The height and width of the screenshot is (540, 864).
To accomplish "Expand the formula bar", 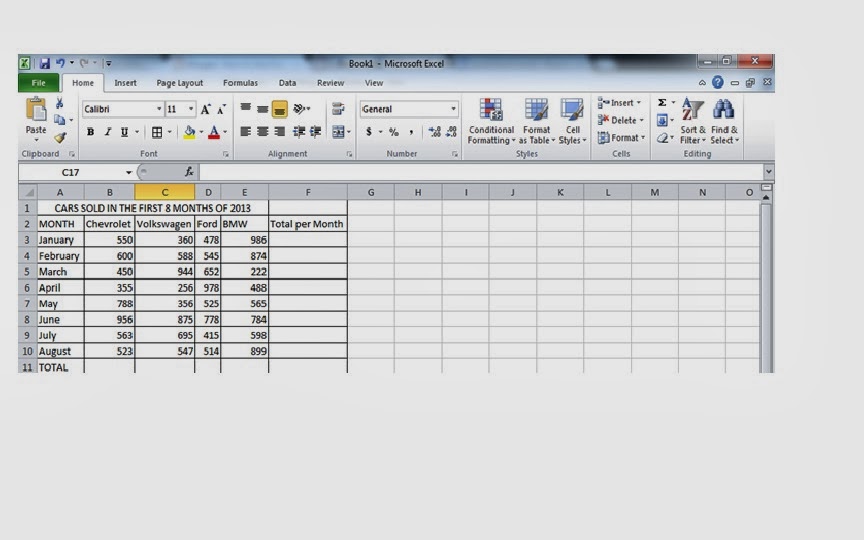I will coord(768,172).
